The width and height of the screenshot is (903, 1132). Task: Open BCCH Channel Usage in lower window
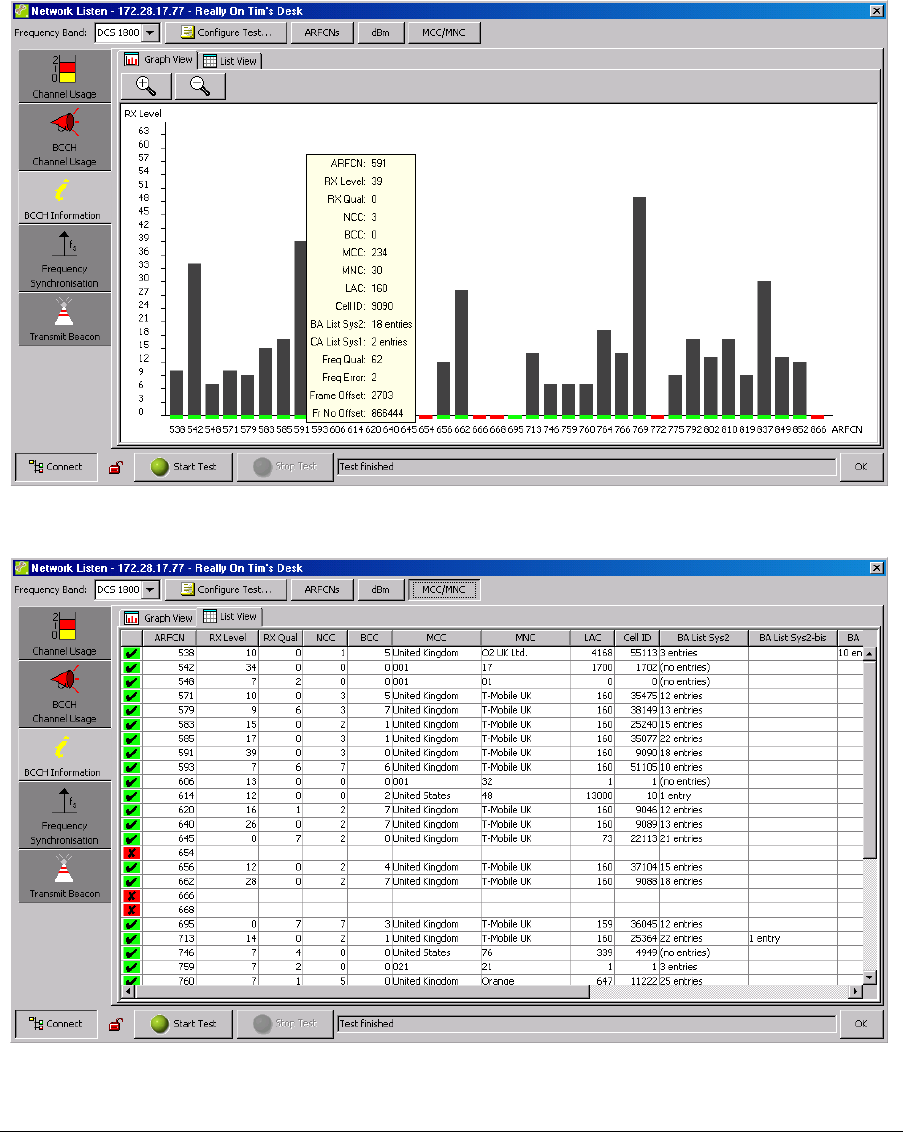[x=64, y=694]
